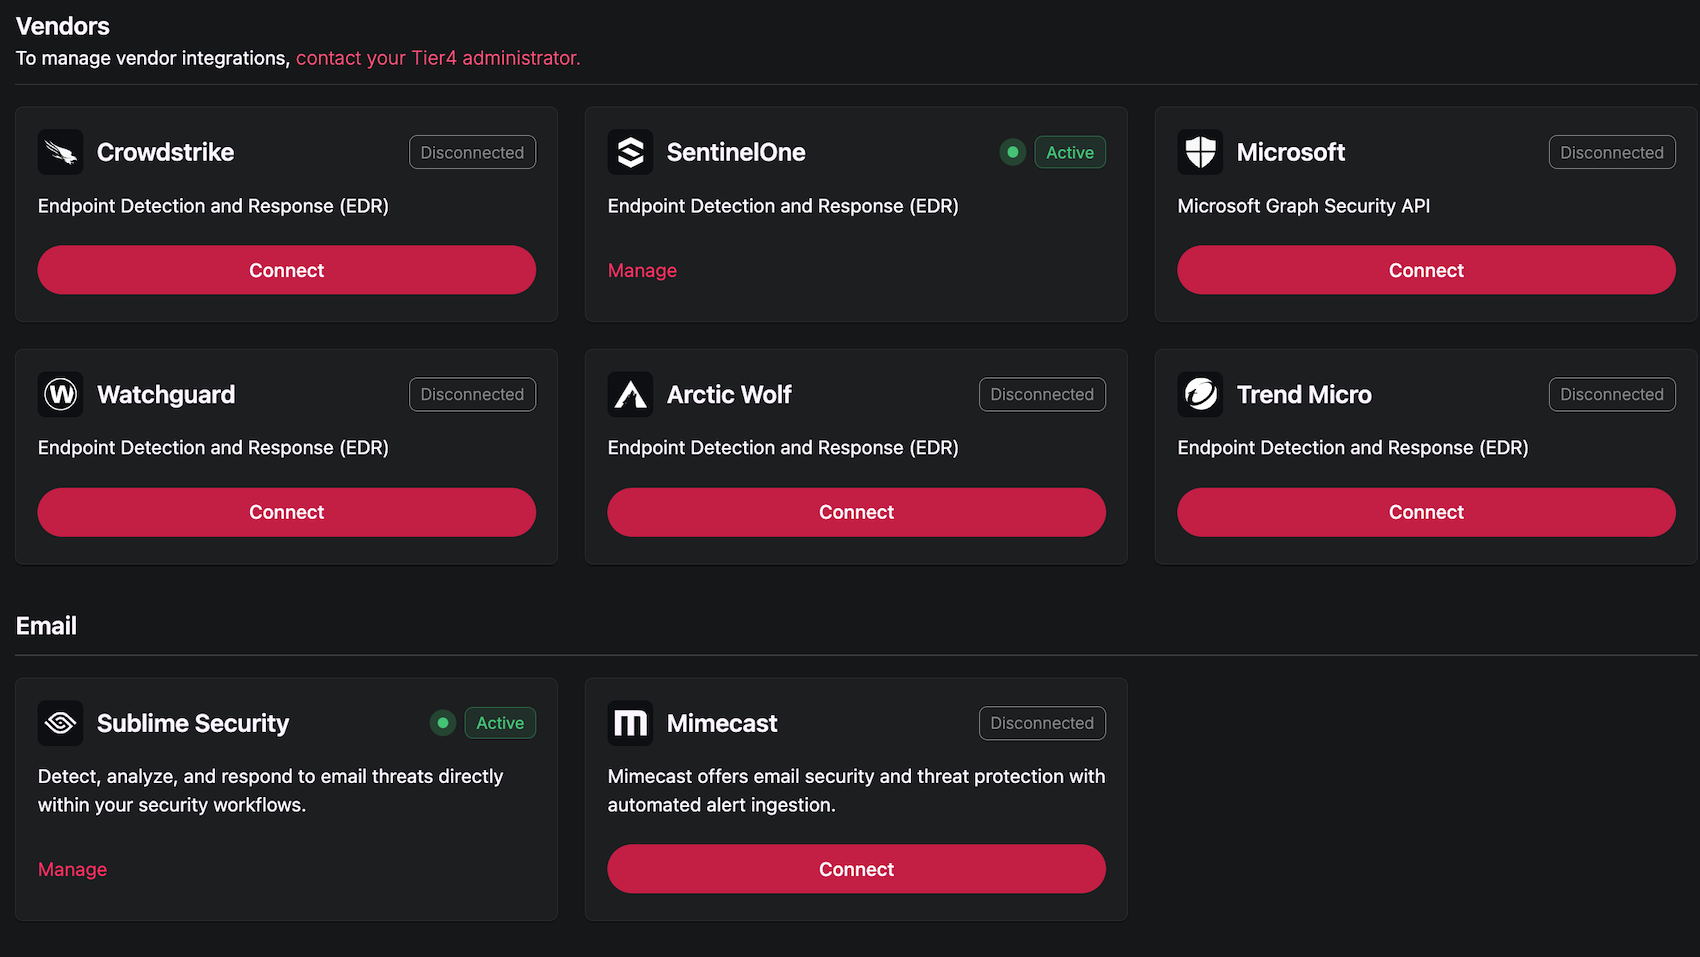Click the Arctic Wolf card title
The width and height of the screenshot is (1700, 957).
click(729, 394)
